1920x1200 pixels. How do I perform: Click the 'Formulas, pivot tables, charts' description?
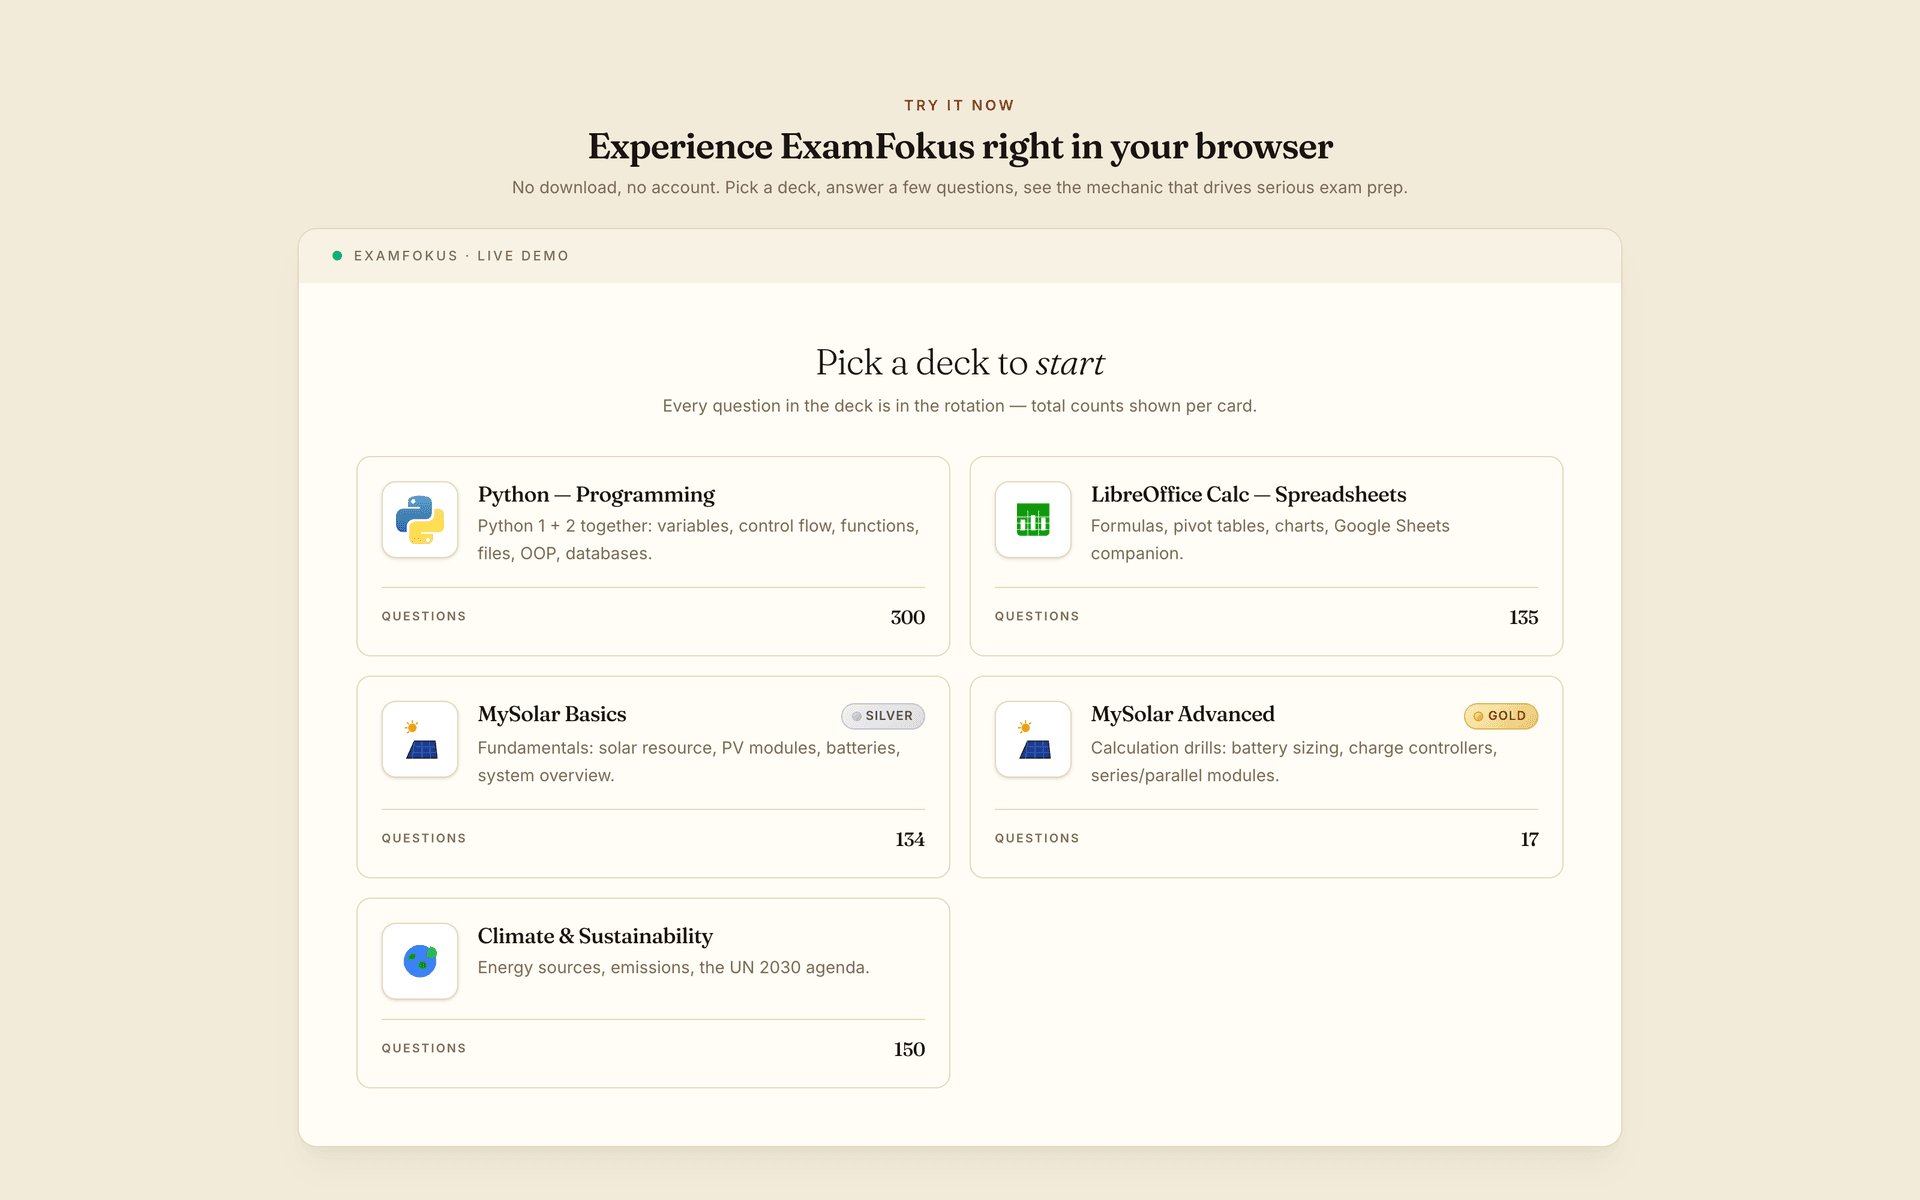click(x=1270, y=540)
